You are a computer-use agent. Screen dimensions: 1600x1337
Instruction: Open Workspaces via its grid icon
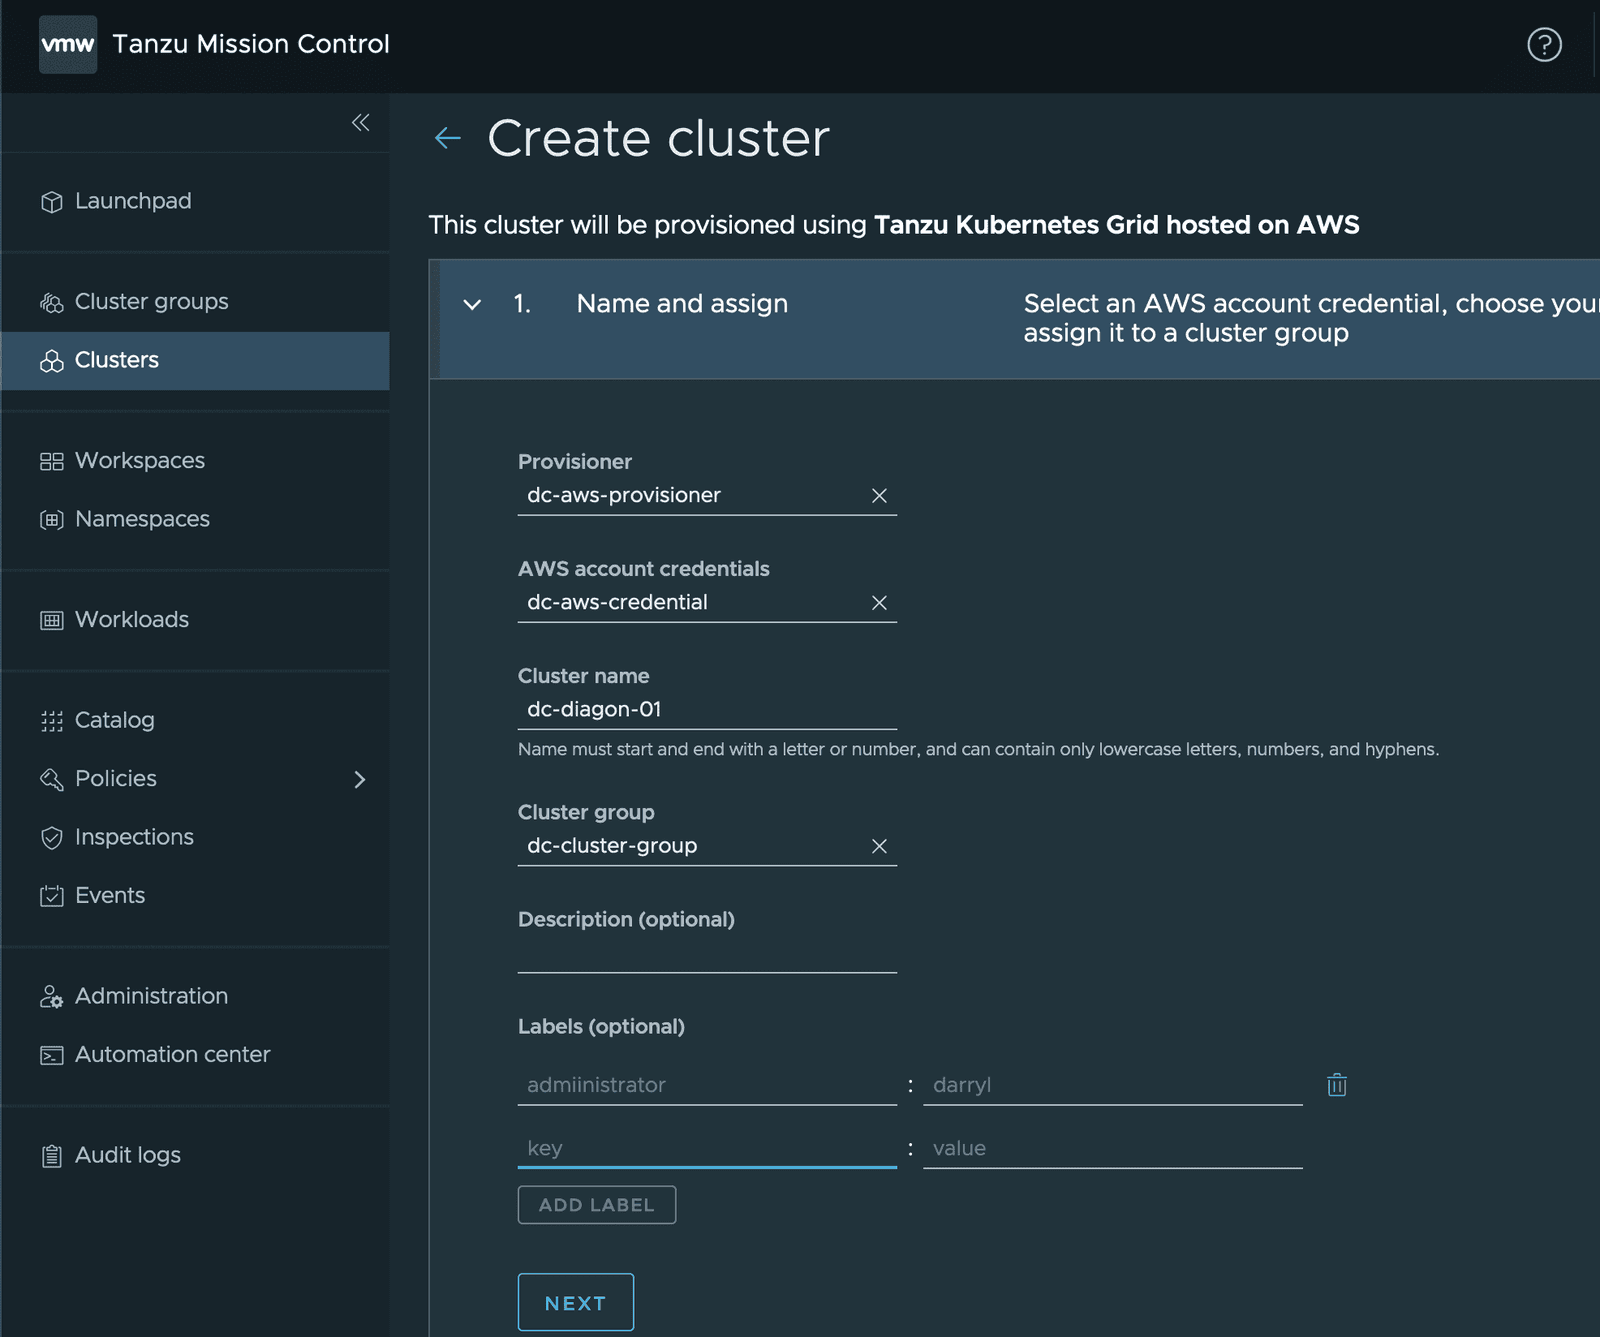[x=51, y=460]
